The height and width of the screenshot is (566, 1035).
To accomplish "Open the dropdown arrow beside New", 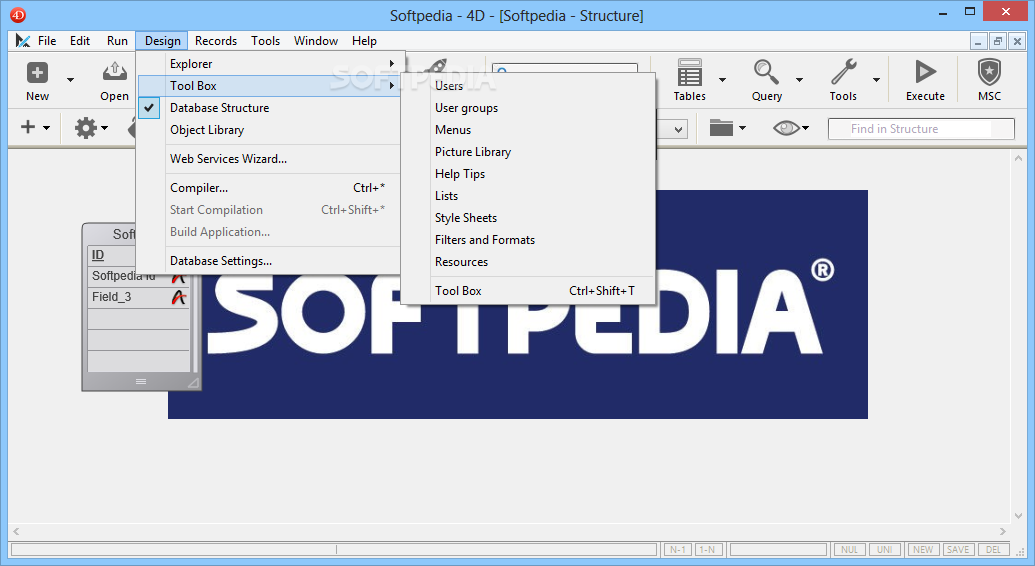I will pyautogui.click(x=70, y=80).
